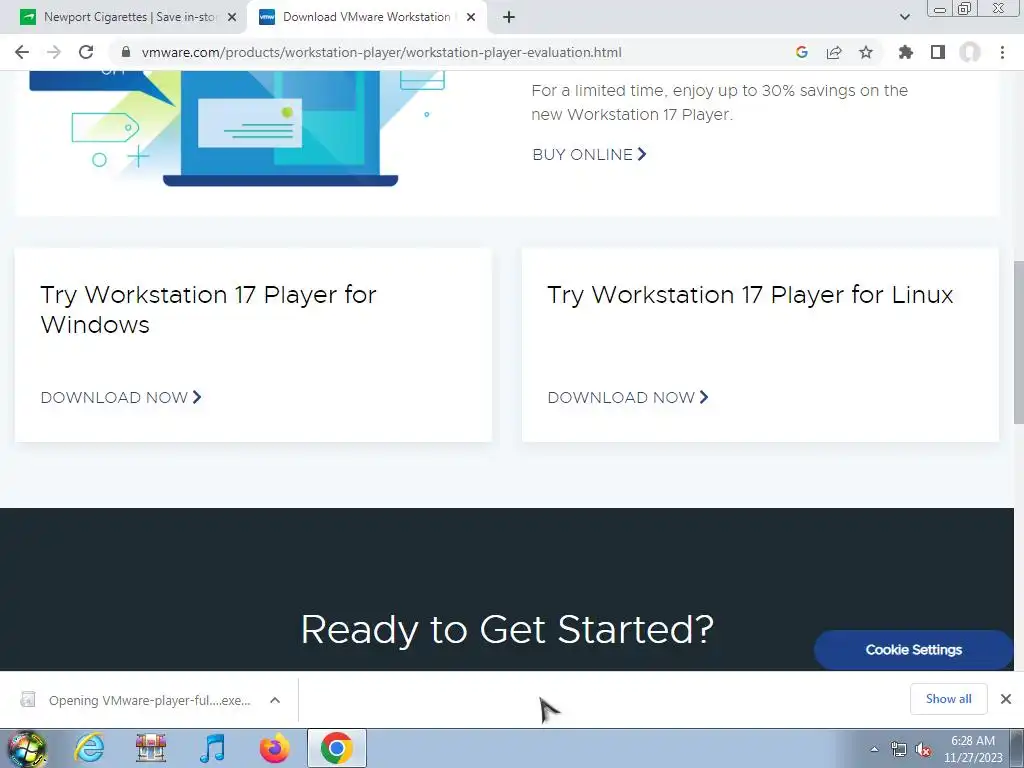Download Now for Windows Player
This screenshot has width=1024, height=768.
(121, 398)
